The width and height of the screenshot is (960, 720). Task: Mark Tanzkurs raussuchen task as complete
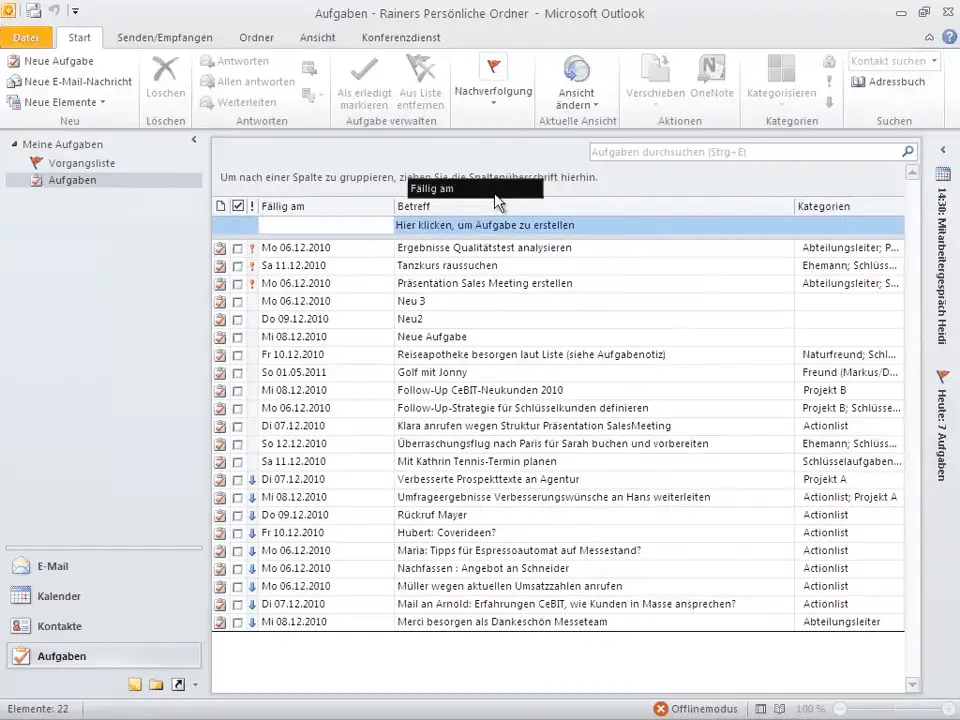238,266
